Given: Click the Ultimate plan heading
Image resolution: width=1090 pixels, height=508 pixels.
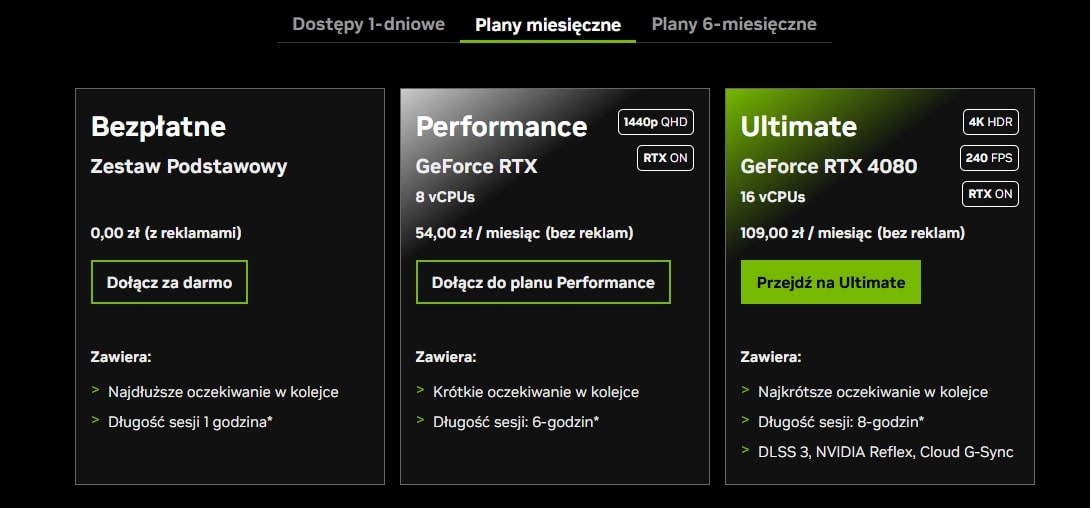Looking at the screenshot, I should (799, 127).
